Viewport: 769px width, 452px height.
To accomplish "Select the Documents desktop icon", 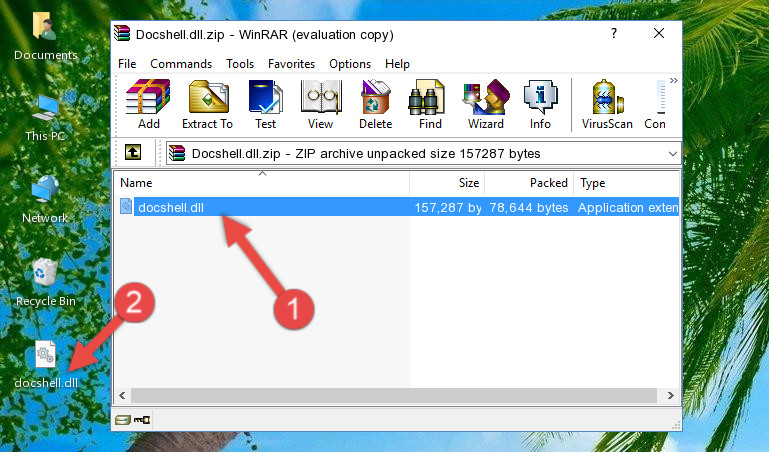I will click(x=46, y=36).
